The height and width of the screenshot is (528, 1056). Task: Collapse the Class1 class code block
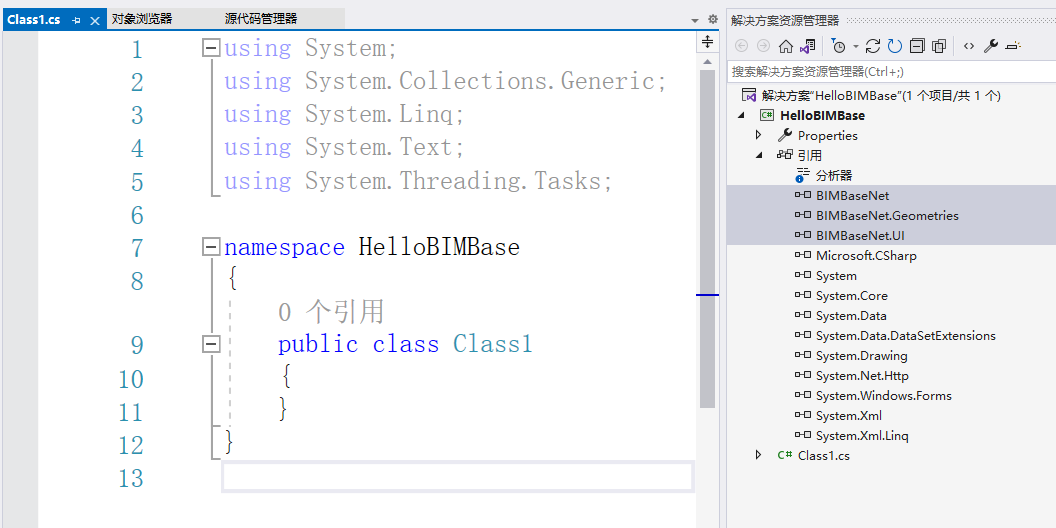[210, 344]
